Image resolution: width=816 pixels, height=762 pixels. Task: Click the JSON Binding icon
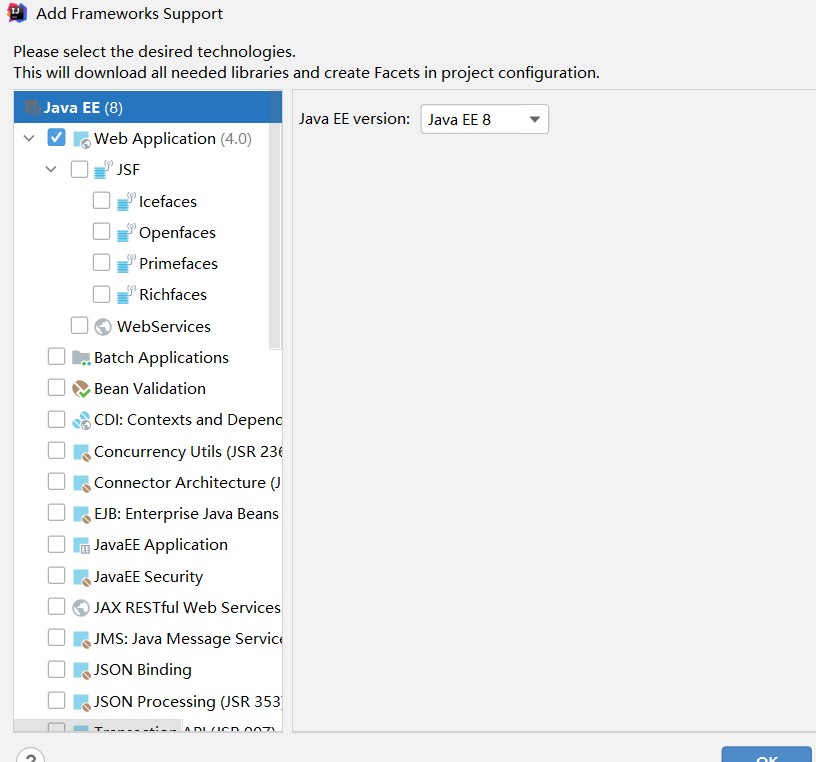[x=82, y=670]
